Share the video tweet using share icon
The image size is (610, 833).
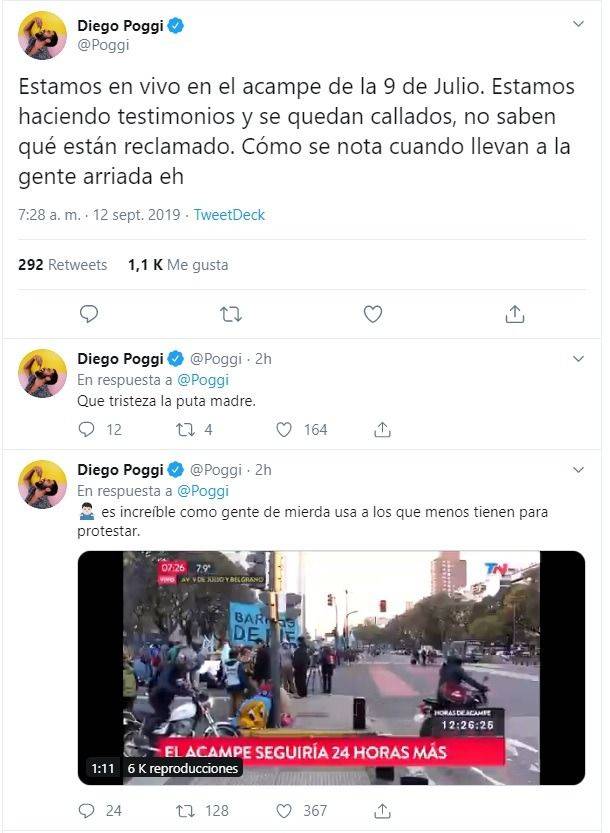coord(382,811)
